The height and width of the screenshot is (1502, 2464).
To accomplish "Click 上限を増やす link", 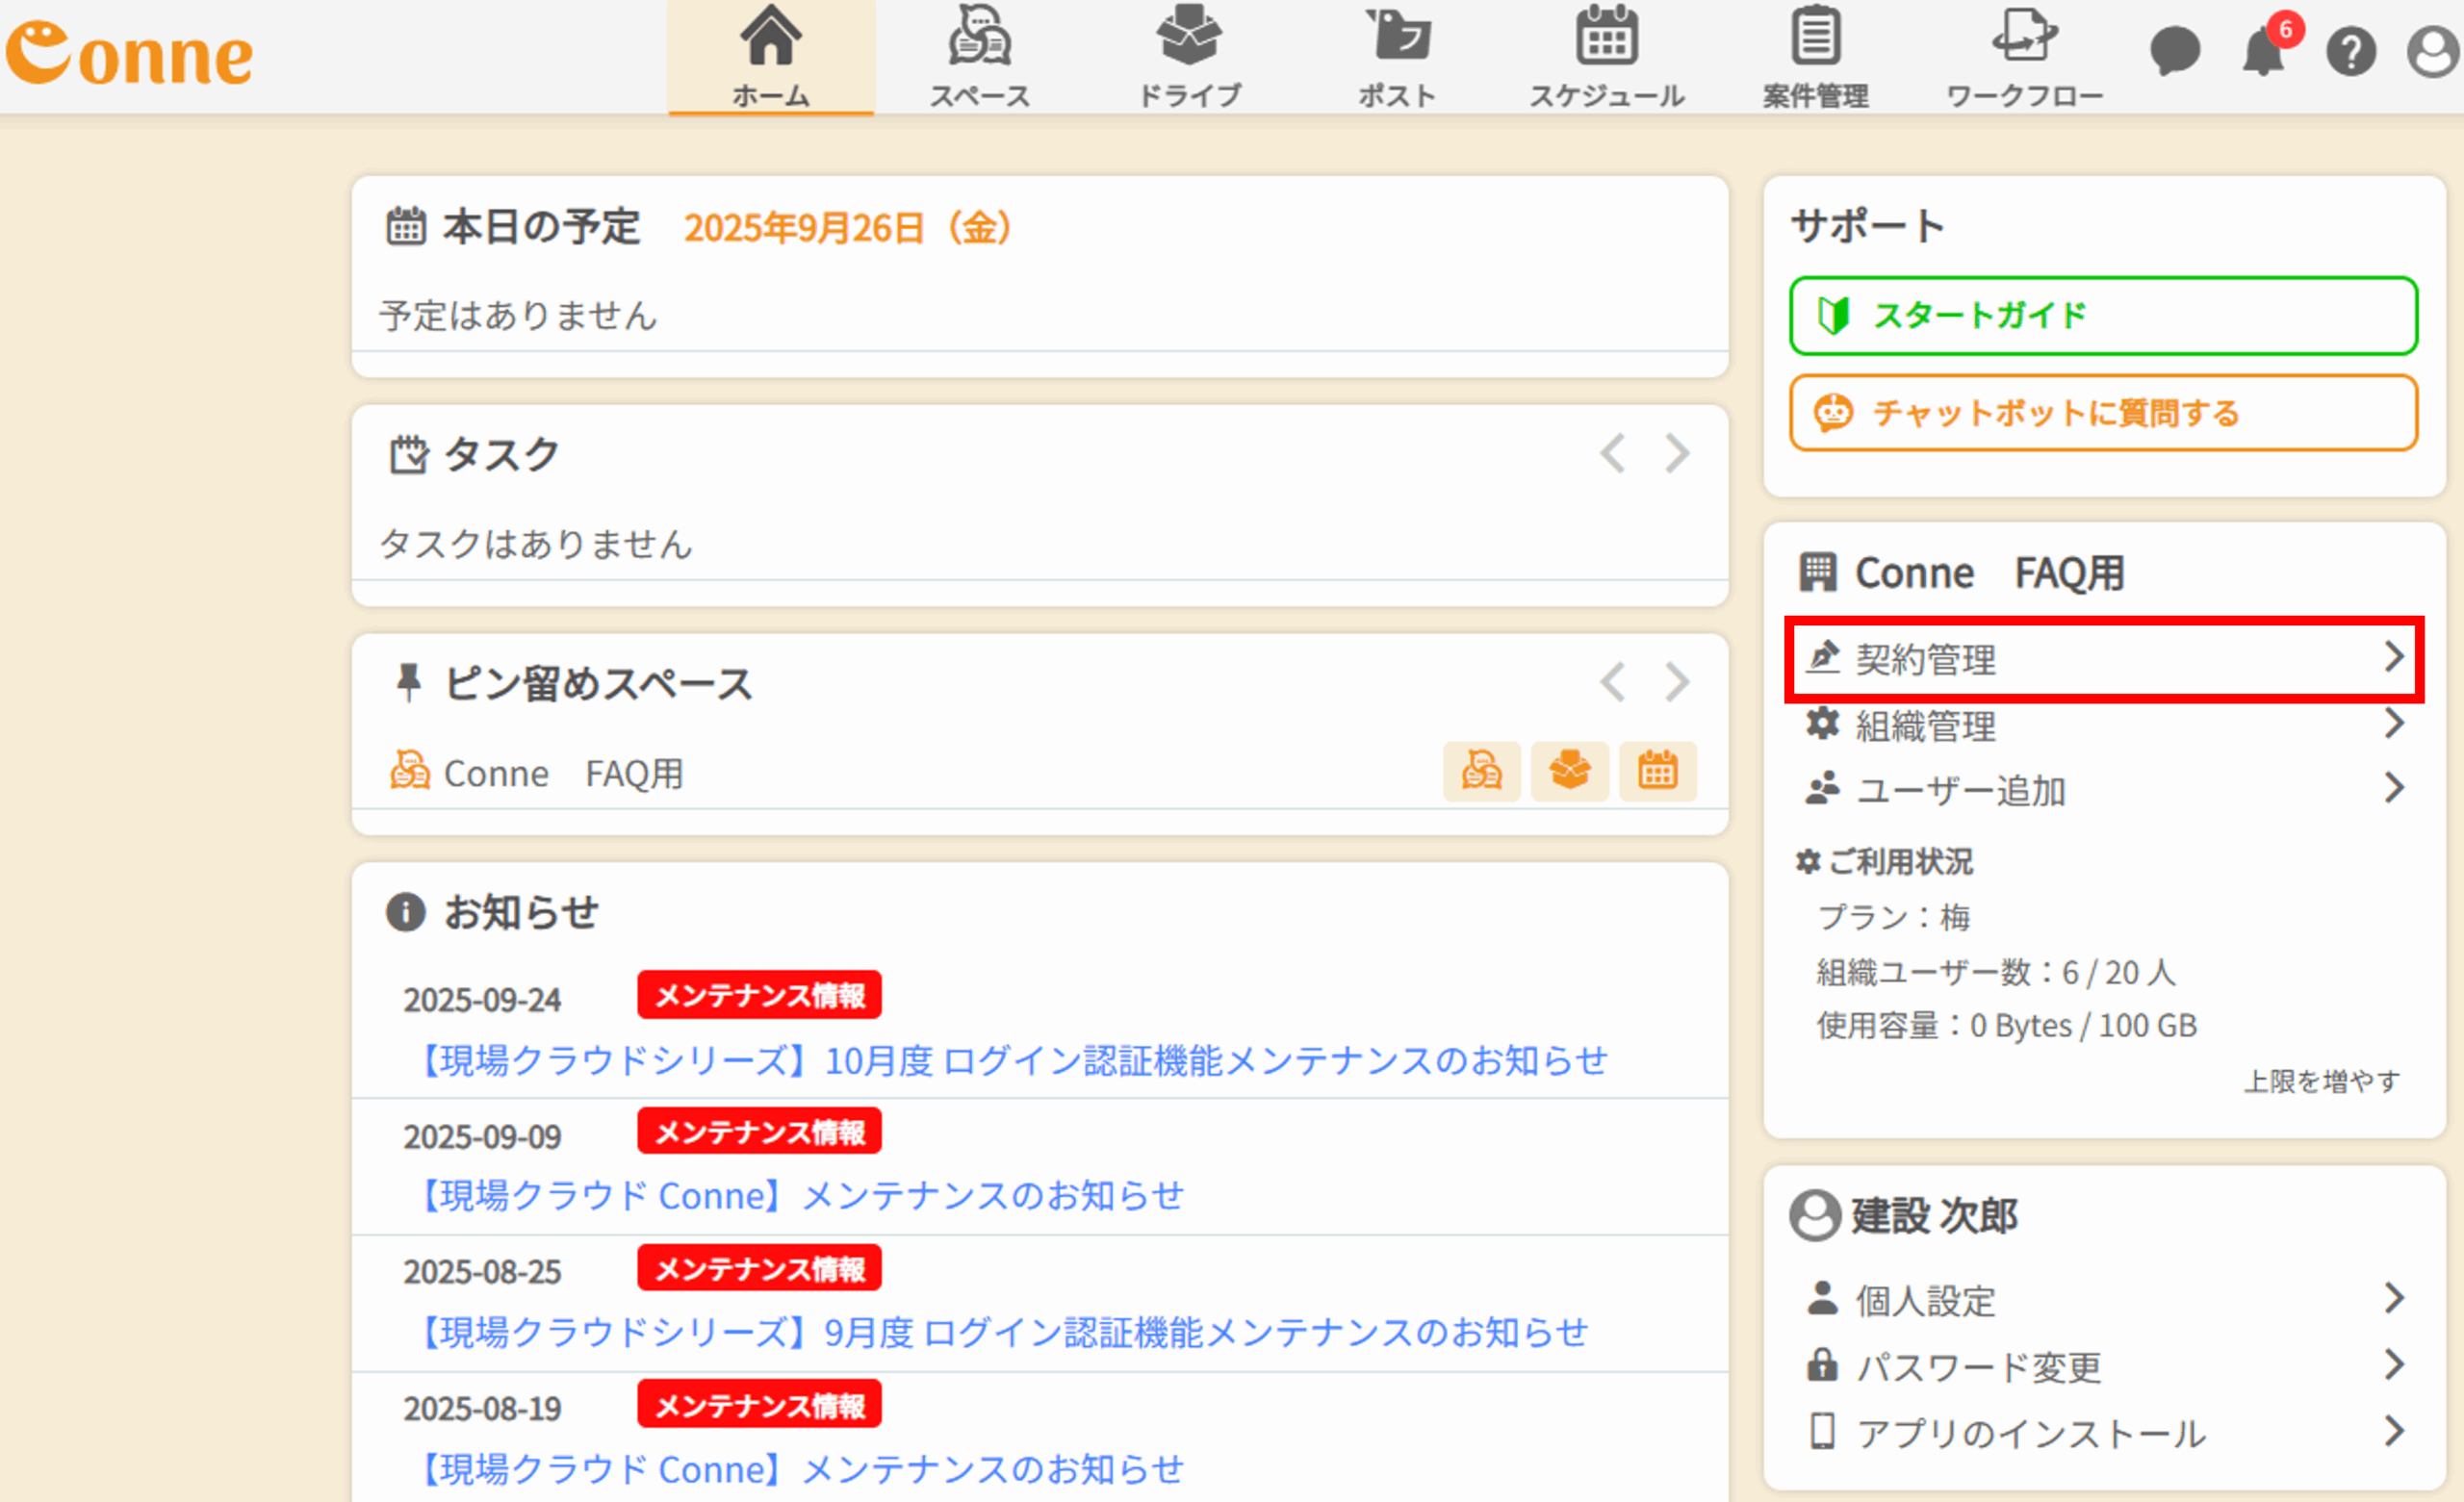I will pyautogui.click(x=2321, y=1081).
